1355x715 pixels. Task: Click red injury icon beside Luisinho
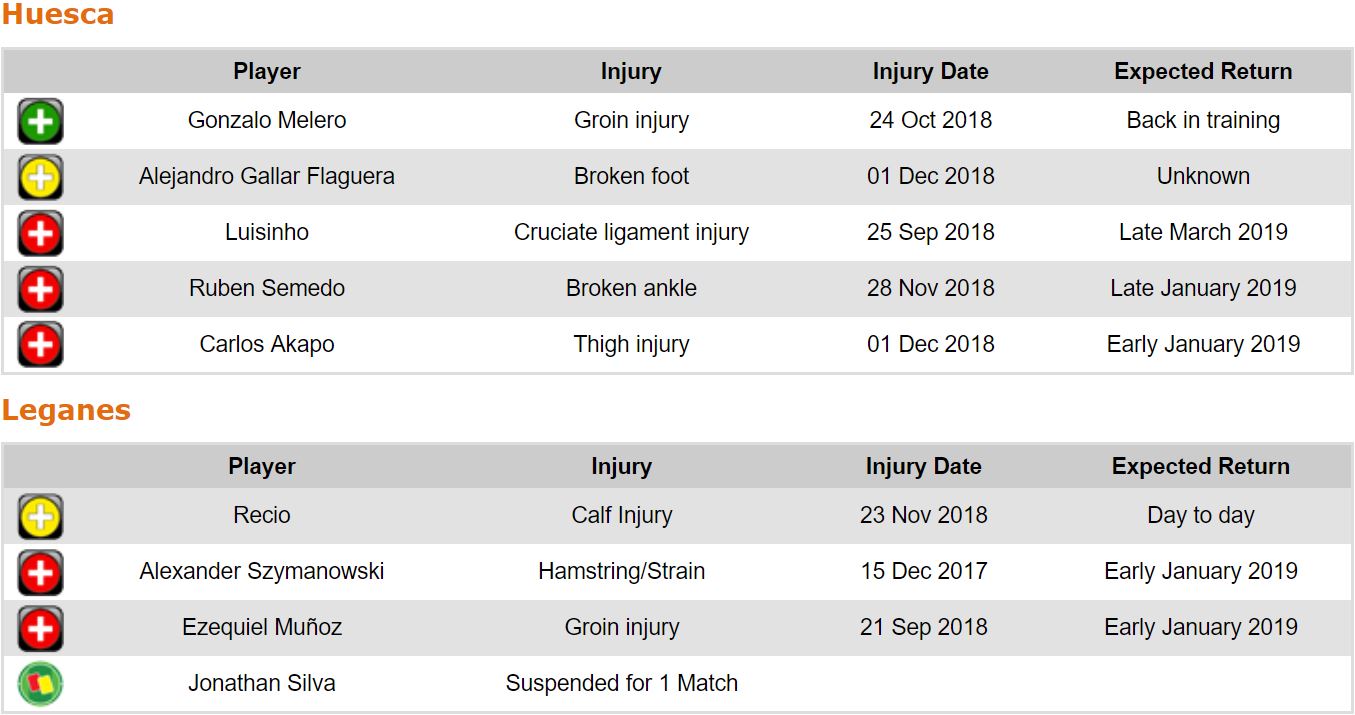(40, 234)
